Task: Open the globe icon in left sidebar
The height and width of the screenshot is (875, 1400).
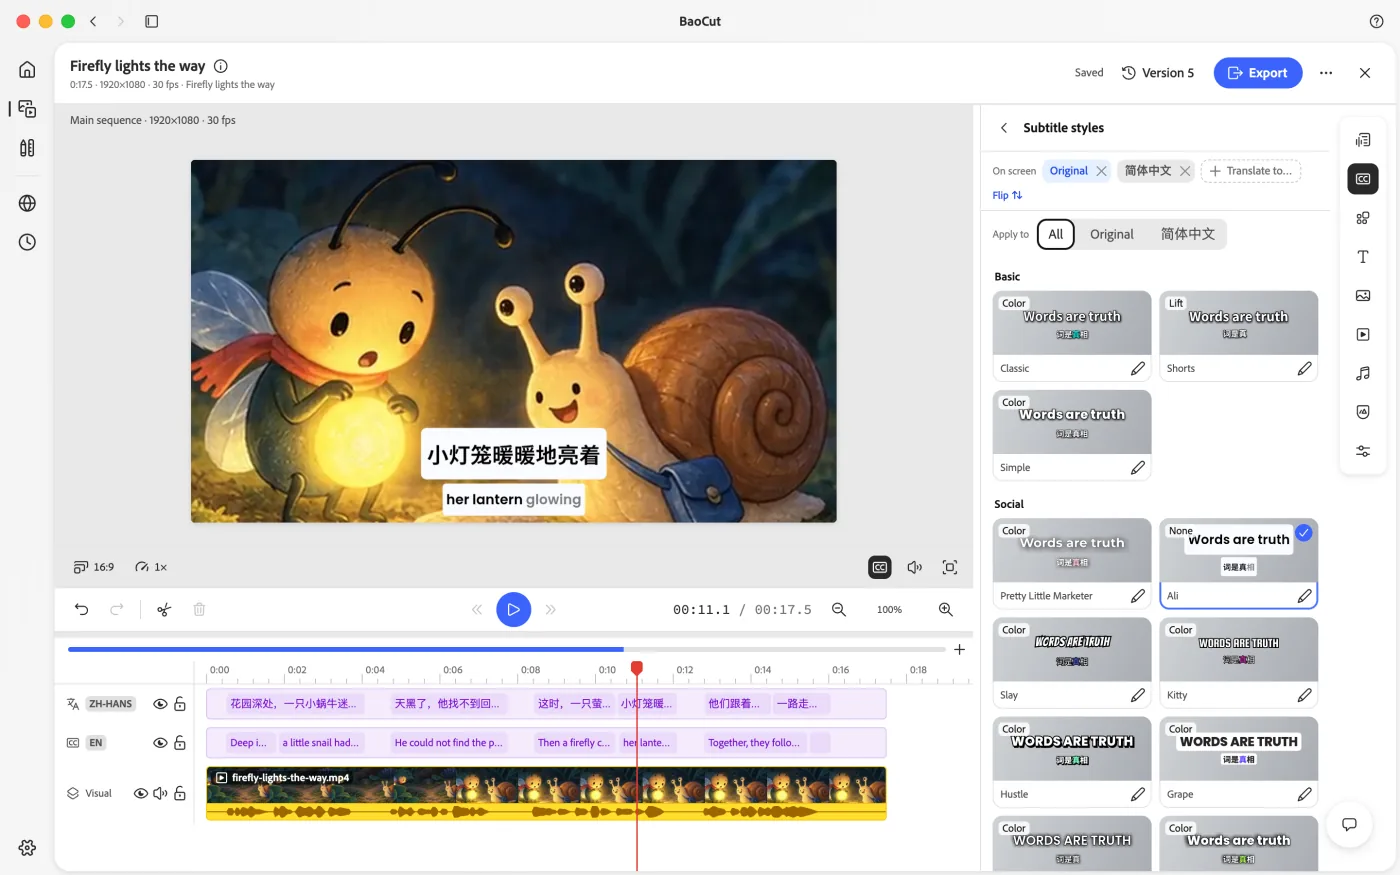Action: tap(27, 203)
